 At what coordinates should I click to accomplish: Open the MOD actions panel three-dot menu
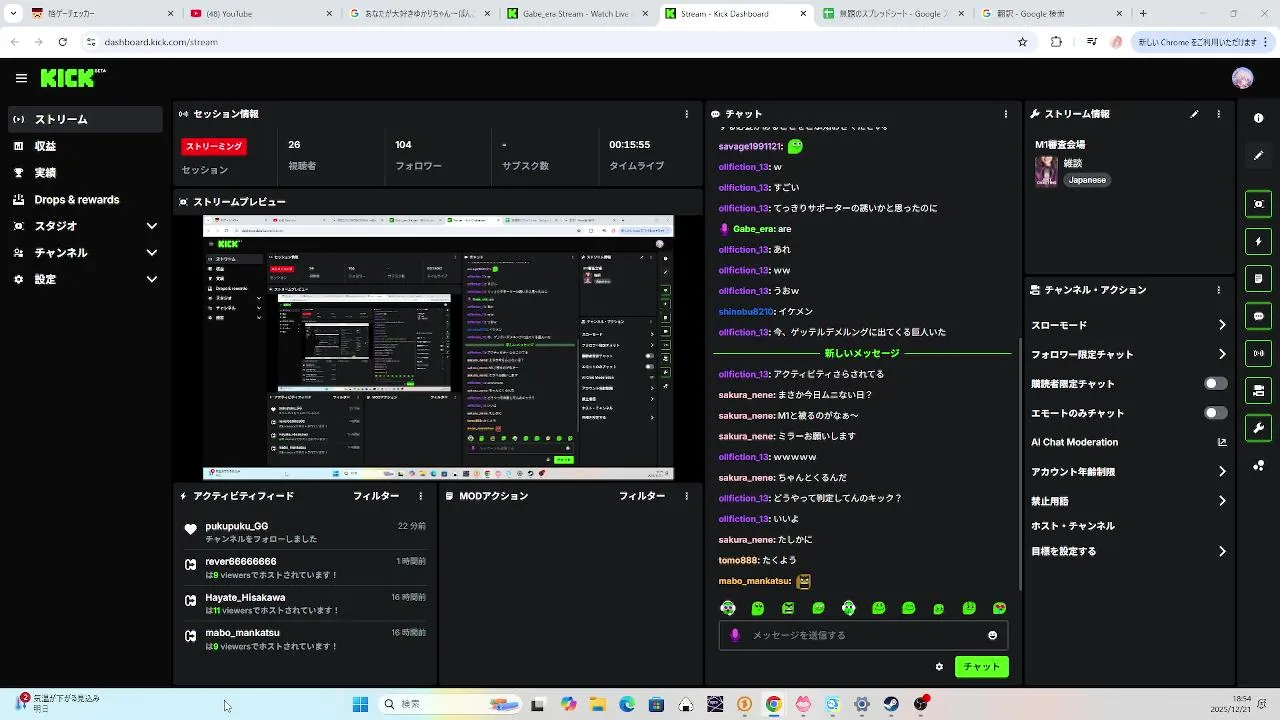pyautogui.click(x=686, y=496)
